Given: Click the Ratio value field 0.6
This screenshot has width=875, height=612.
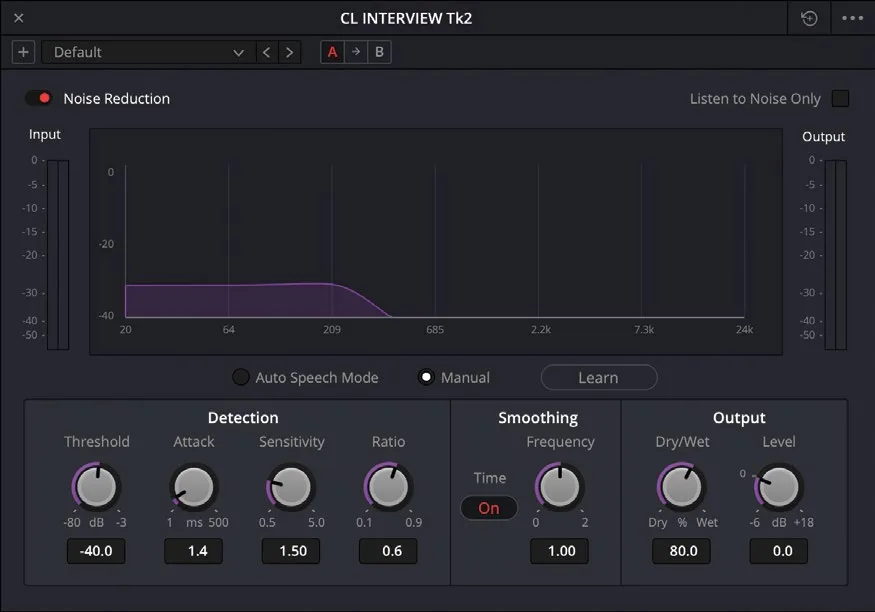Looking at the screenshot, I should (388, 551).
